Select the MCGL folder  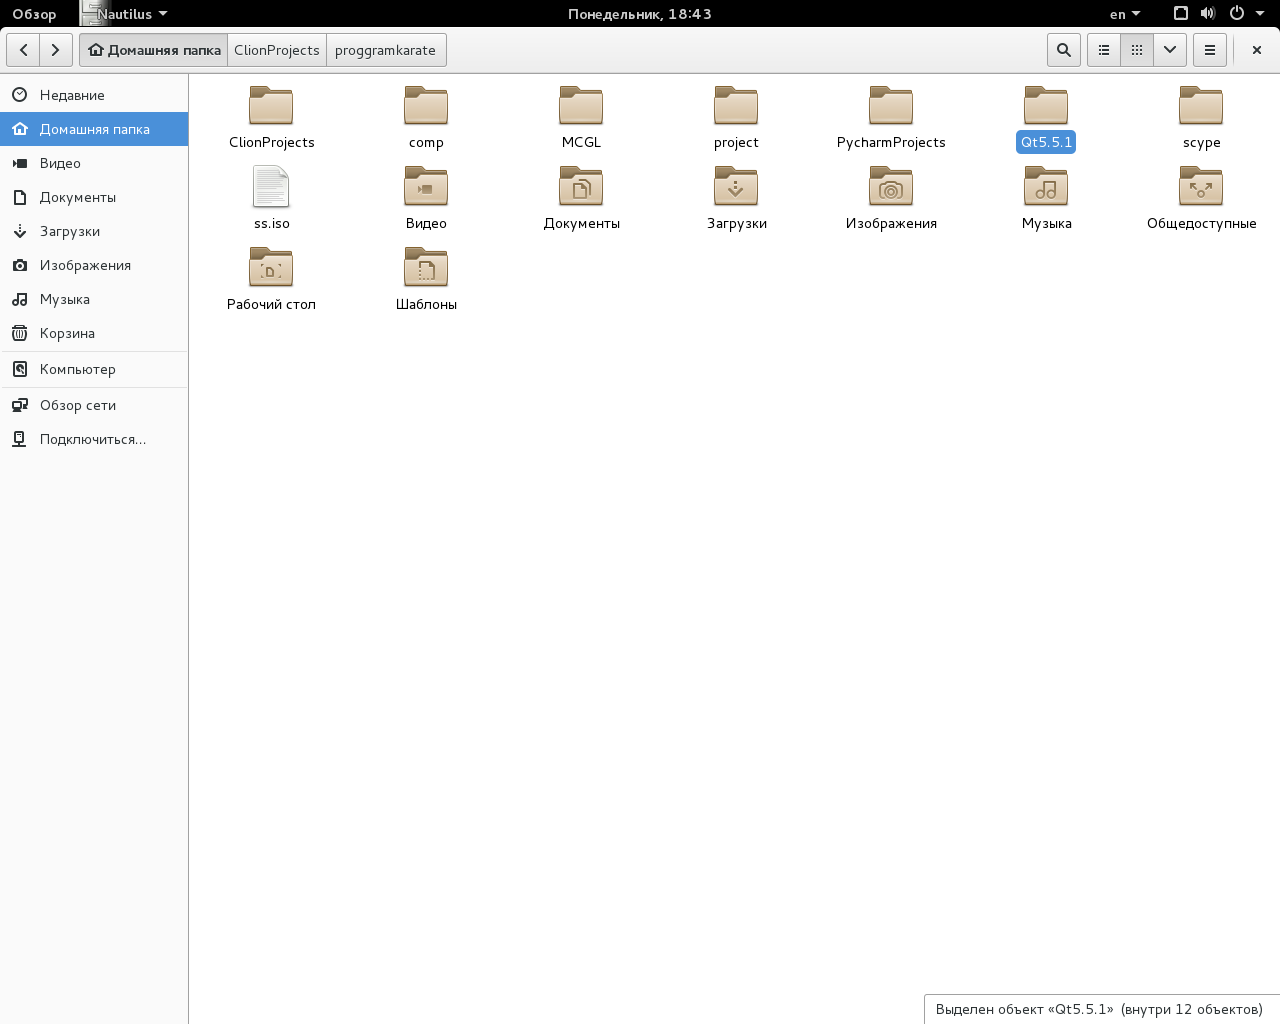point(581,117)
